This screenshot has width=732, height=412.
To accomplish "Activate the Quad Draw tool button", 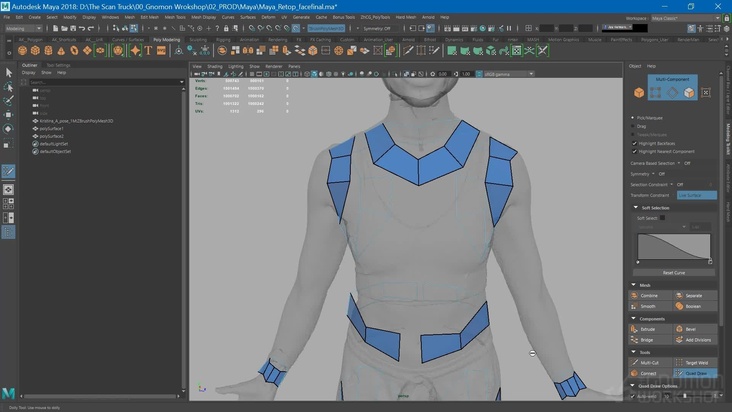I will [696, 373].
